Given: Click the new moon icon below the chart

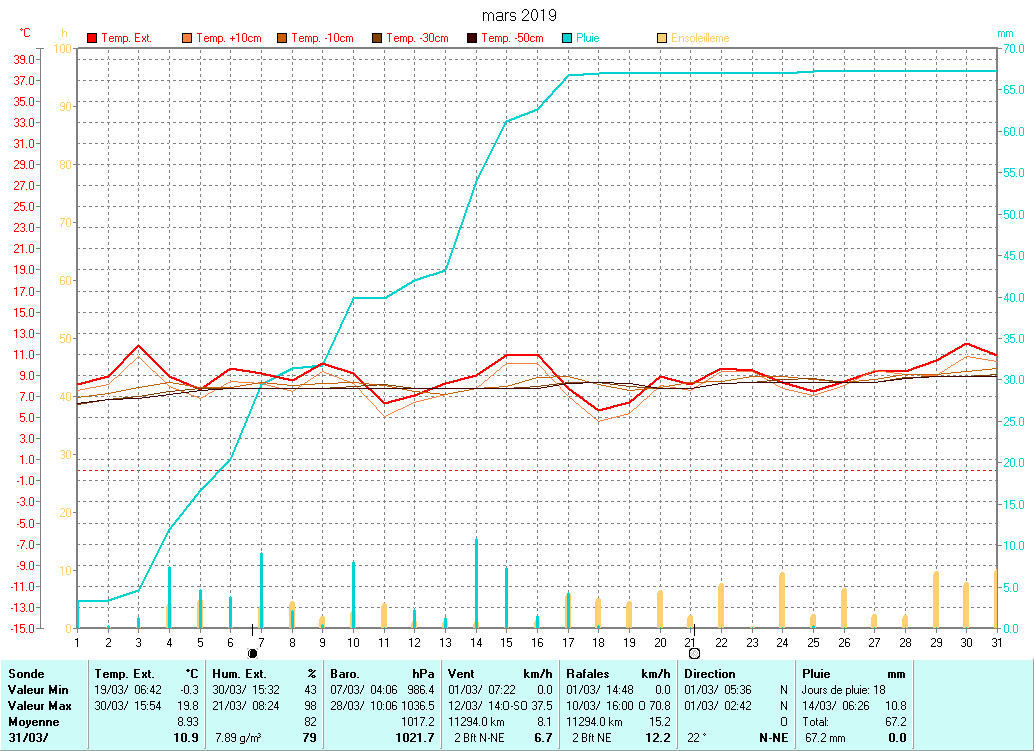Looking at the screenshot, I should (252, 653).
